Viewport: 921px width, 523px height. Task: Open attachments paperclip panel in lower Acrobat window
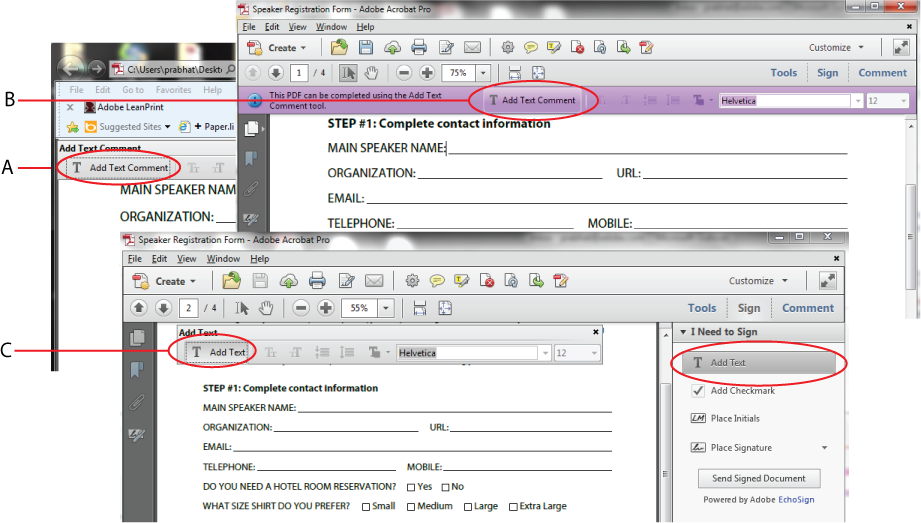point(136,403)
